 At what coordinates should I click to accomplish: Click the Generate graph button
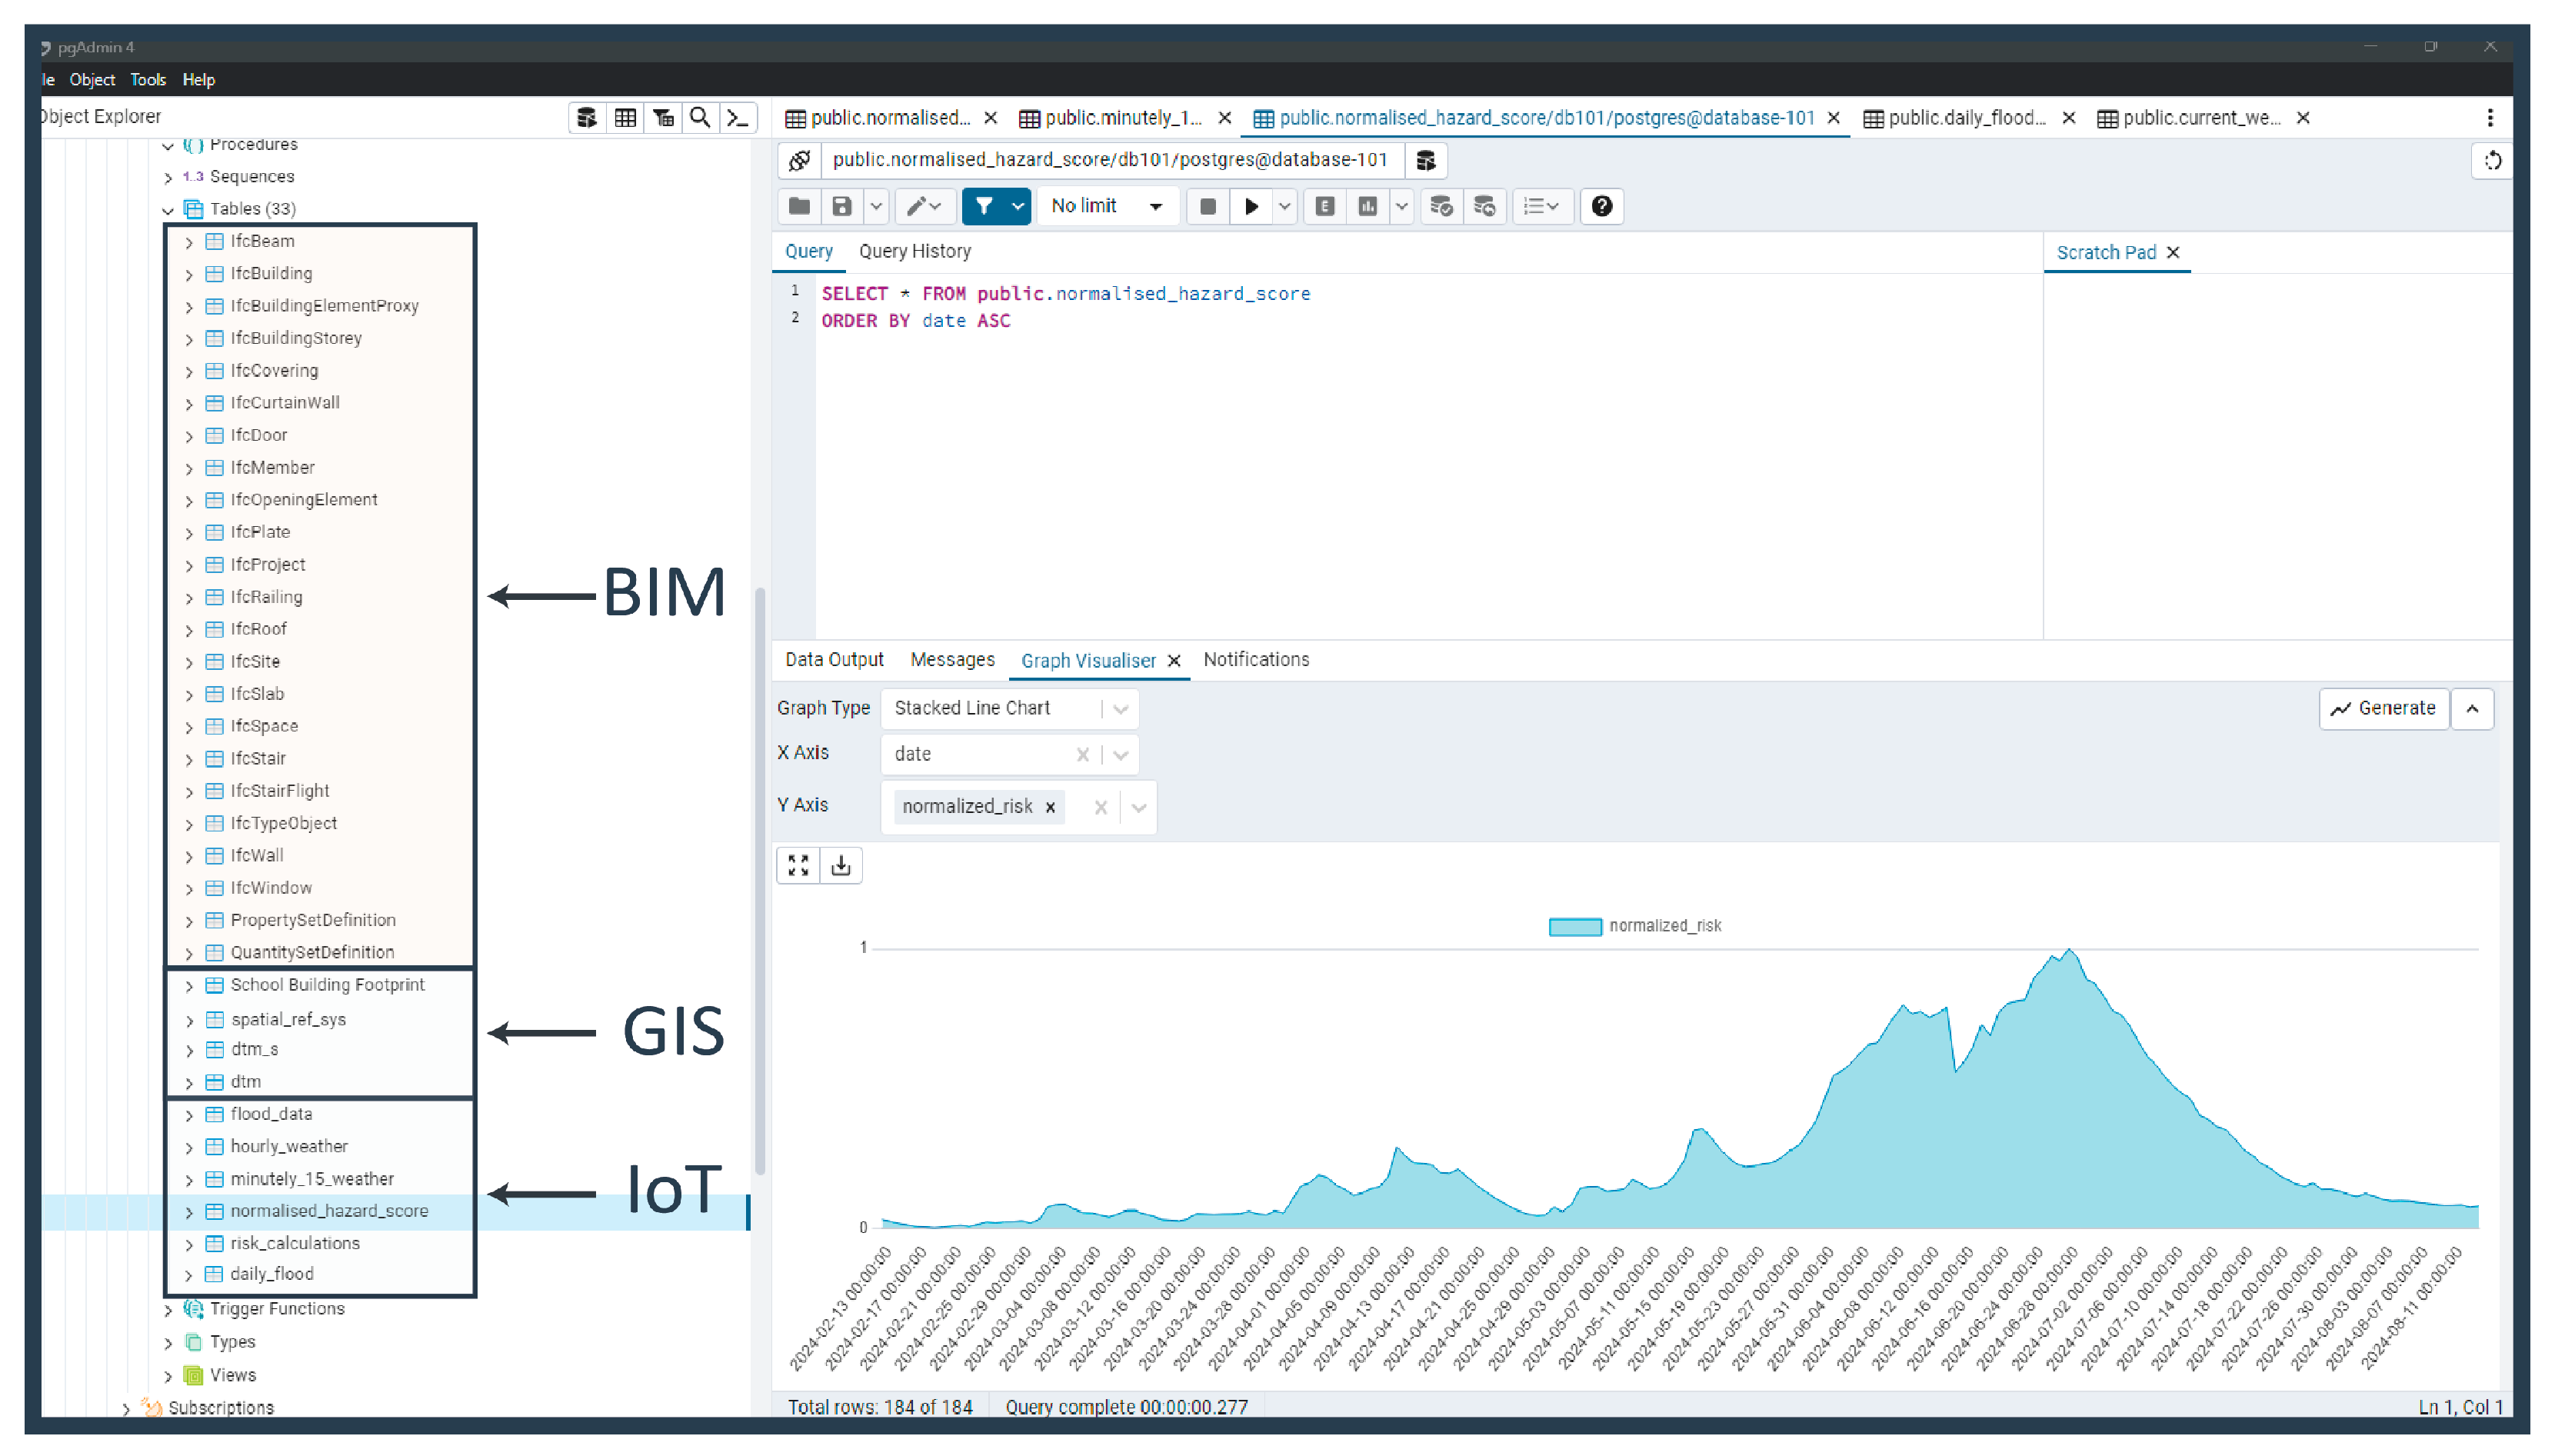[x=2383, y=709]
